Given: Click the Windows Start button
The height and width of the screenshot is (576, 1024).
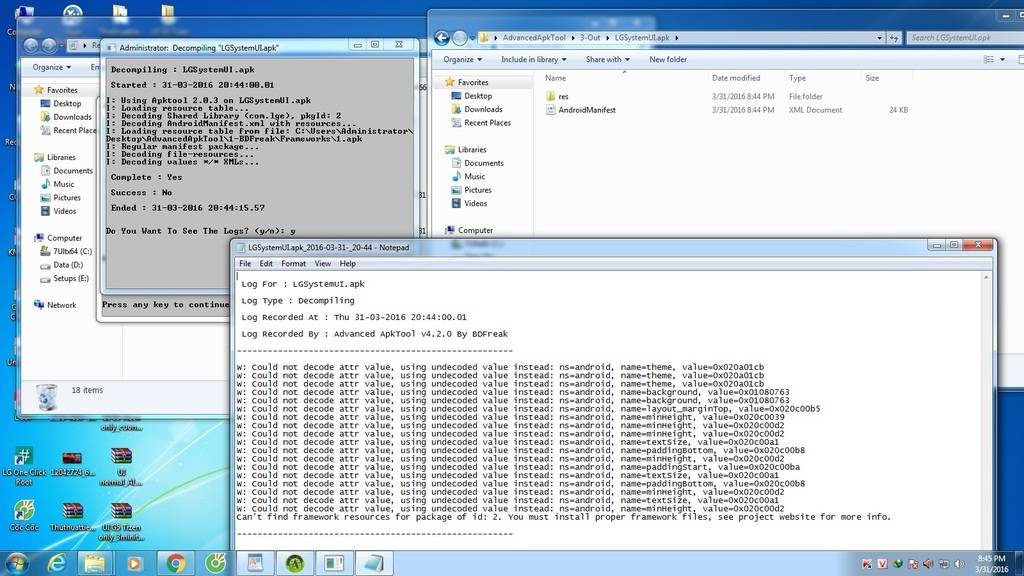Looking at the screenshot, I should click(17, 562).
